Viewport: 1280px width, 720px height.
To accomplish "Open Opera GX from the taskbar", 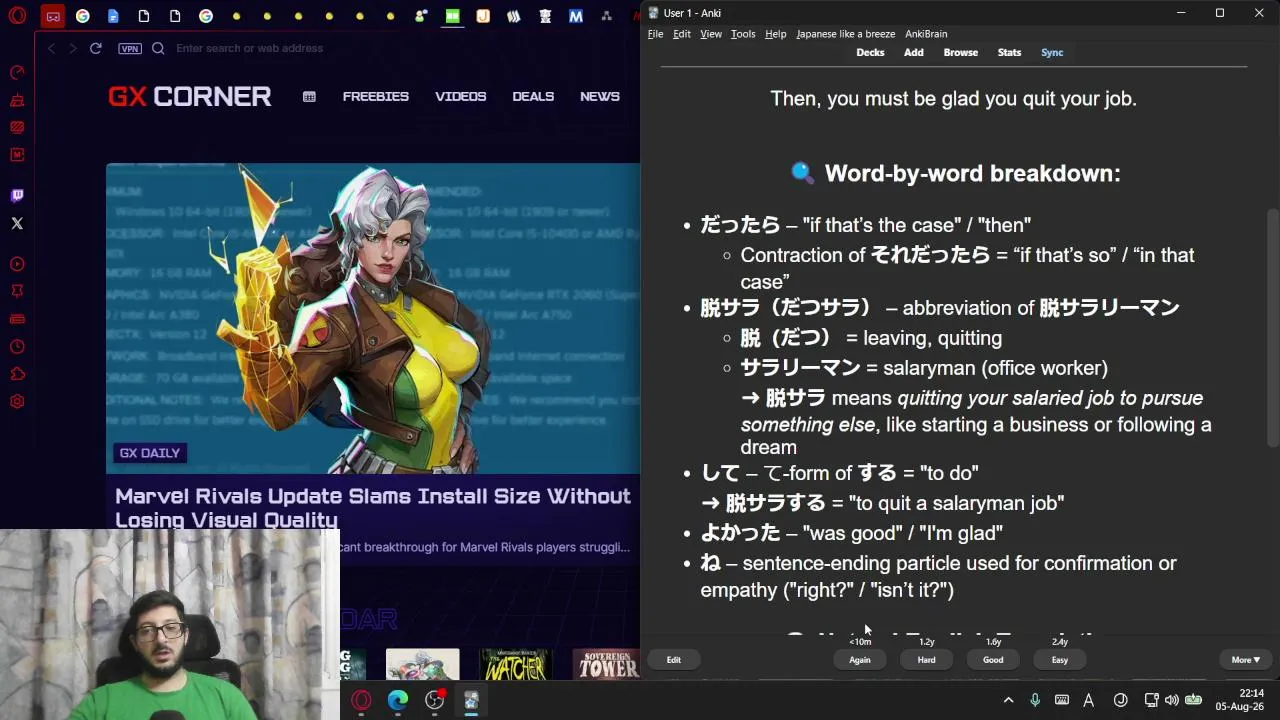I will coord(362,700).
